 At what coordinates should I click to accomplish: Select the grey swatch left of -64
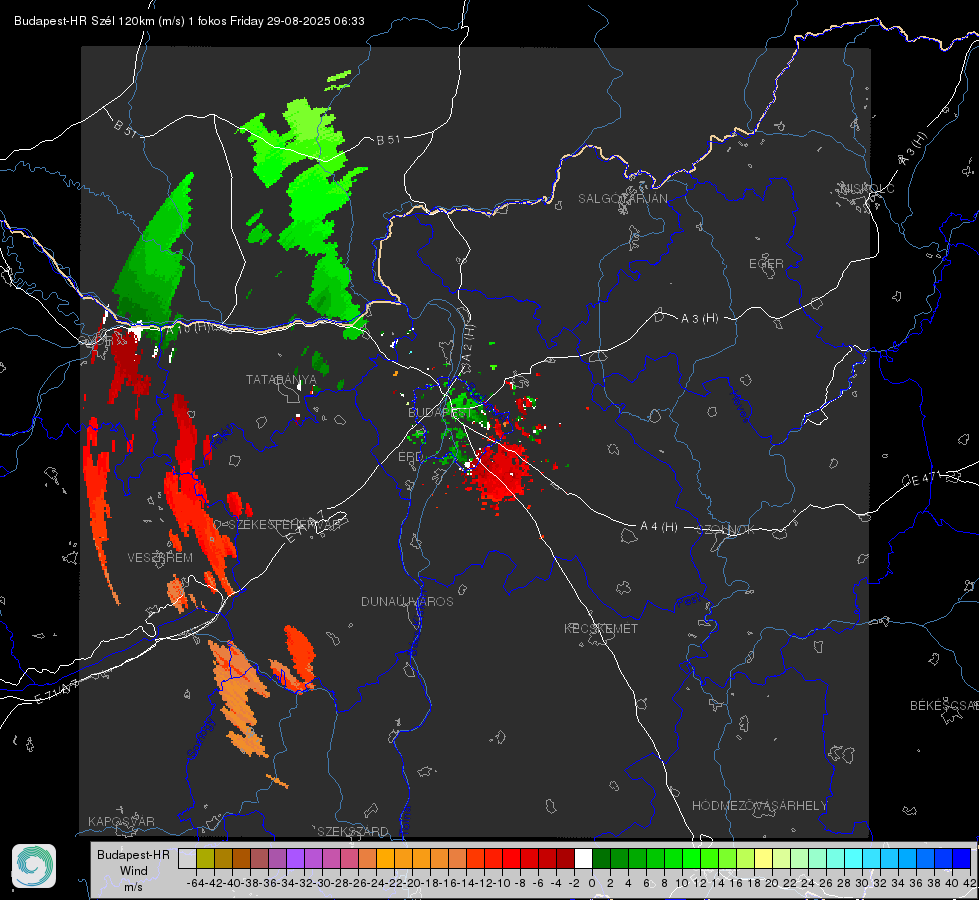[187, 858]
